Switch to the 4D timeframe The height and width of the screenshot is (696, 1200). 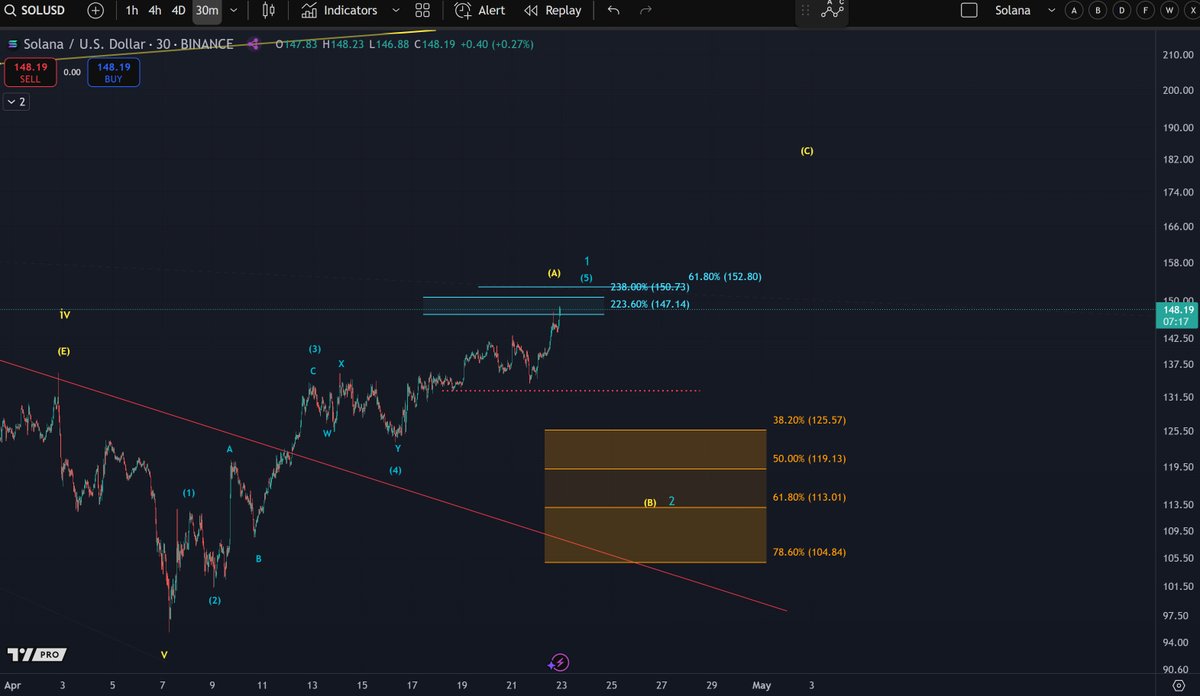point(180,11)
